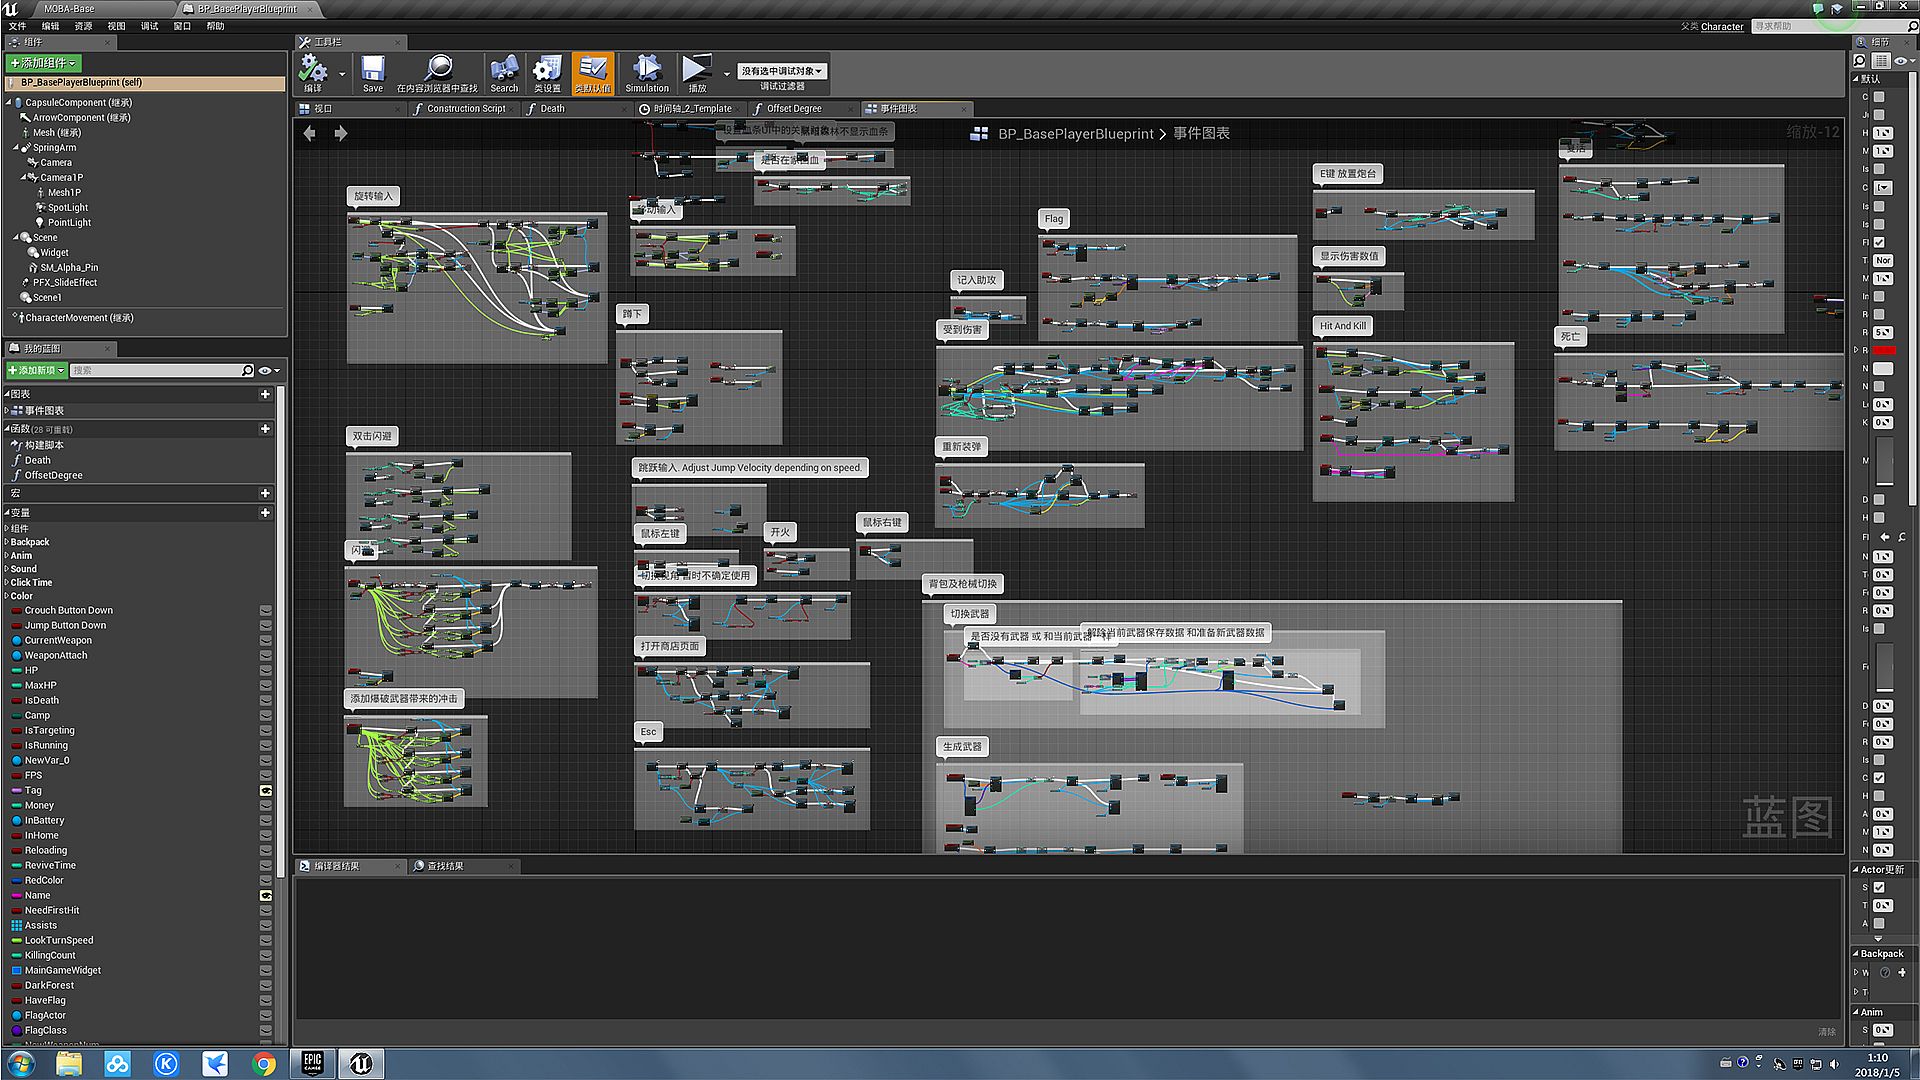This screenshot has height=1080, width=1920.
Task: Click Find in Content Browser magnifier icon
Action: 437,71
